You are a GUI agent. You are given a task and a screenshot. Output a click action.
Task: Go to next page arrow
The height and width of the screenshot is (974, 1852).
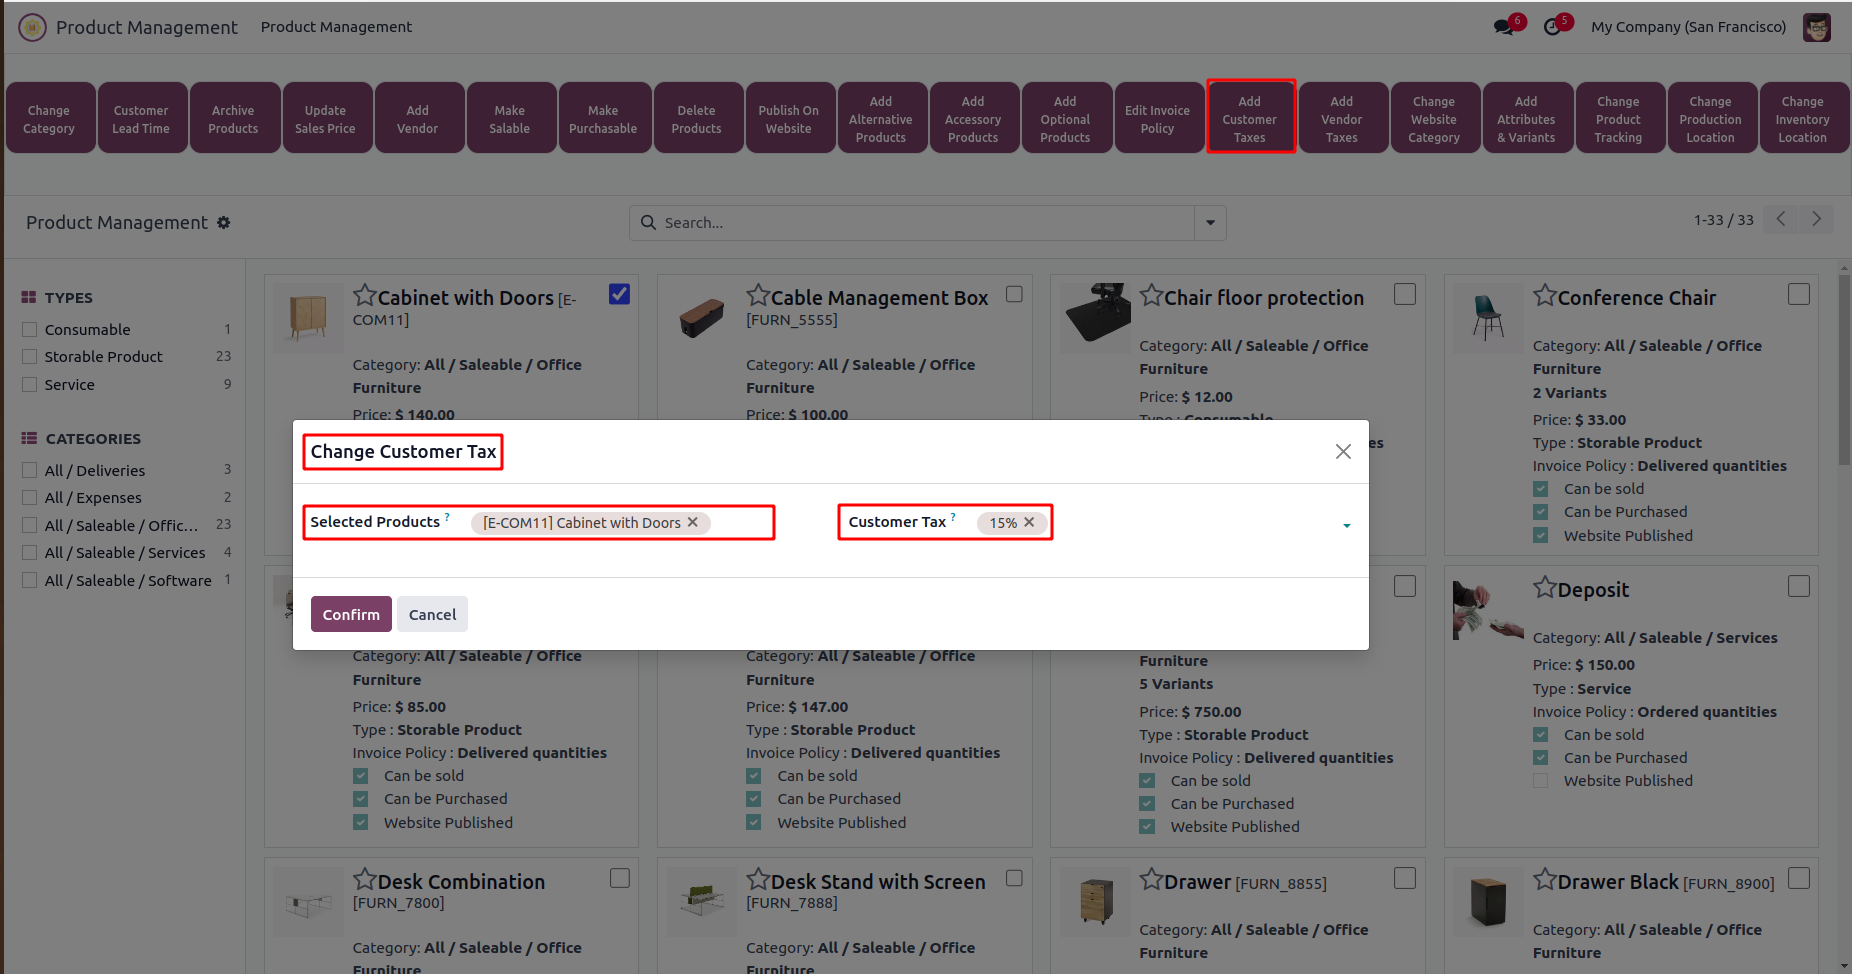pyautogui.click(x=1816, y=219)
